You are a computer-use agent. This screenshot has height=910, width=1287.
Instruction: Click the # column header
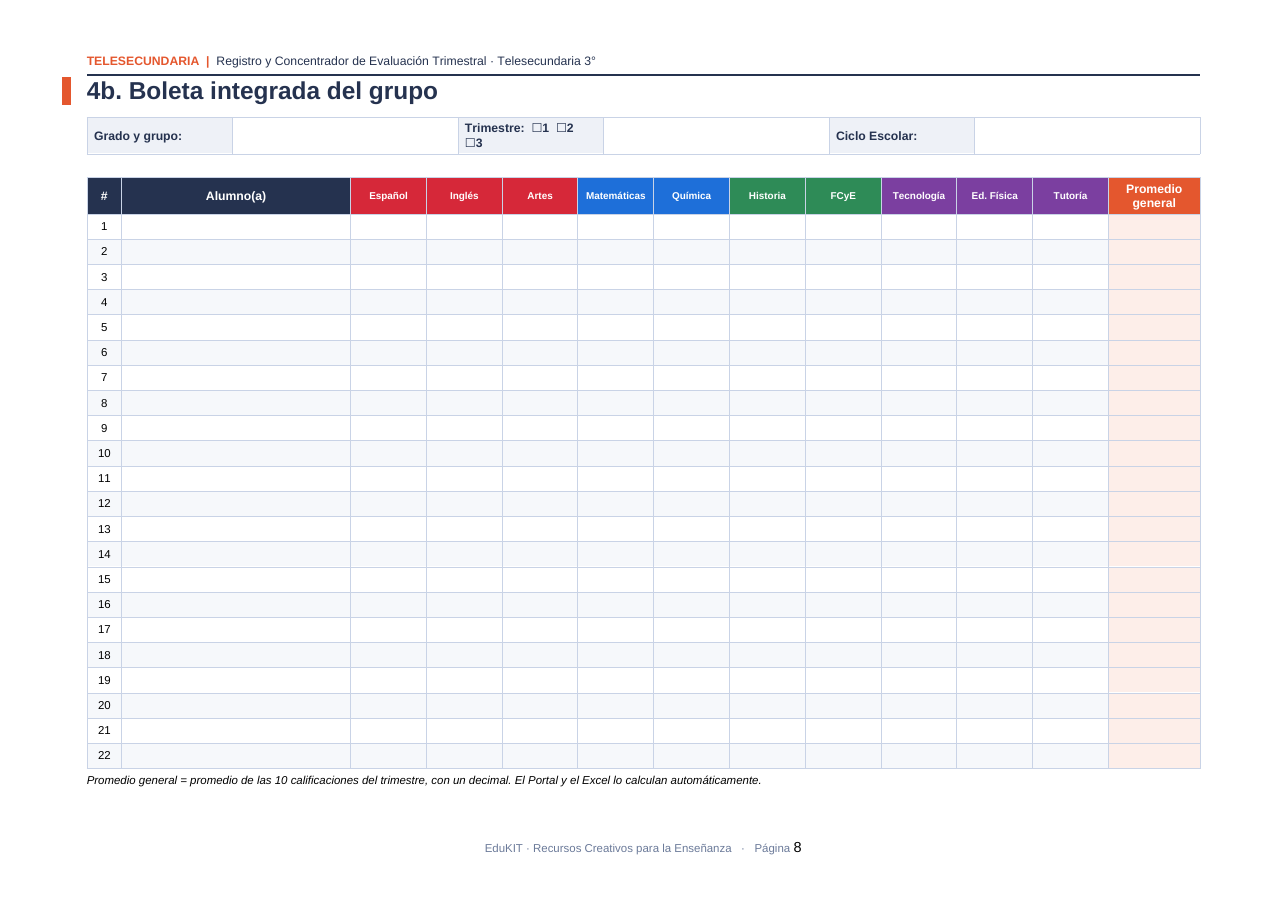pos(104,196)
